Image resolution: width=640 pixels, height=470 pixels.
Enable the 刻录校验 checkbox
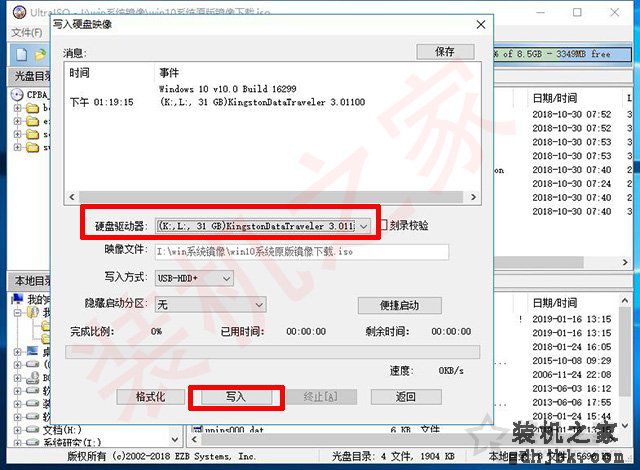[x=384, y=225]
